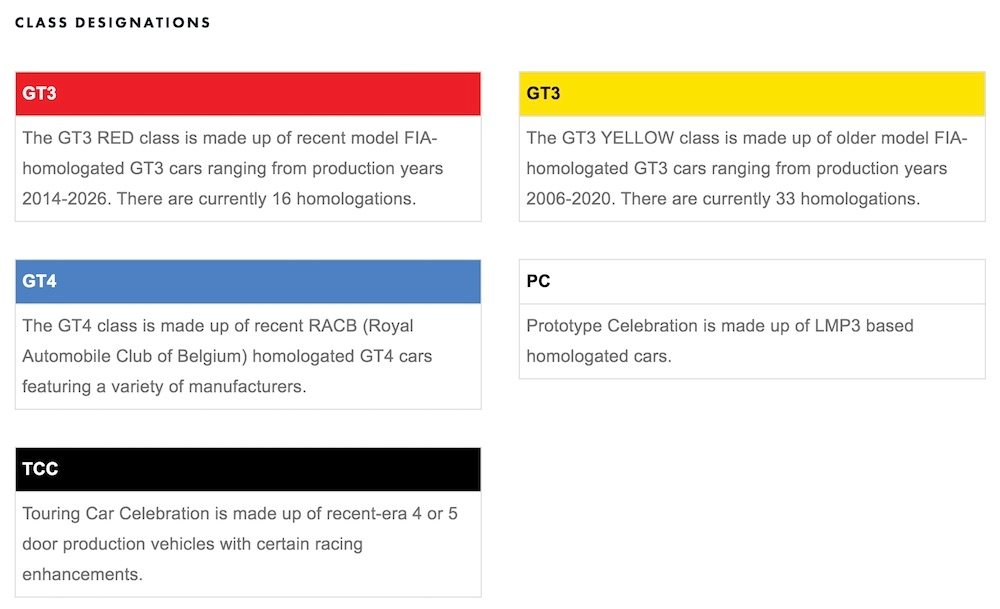Click the word "enhancements" in TCC description

[x=82, y=575]
